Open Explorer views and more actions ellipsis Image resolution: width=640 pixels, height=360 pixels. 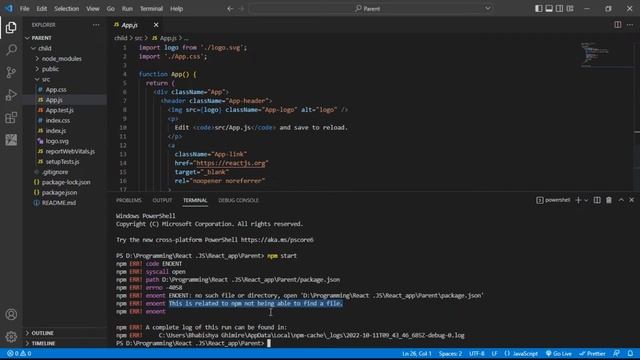(96, 25)
